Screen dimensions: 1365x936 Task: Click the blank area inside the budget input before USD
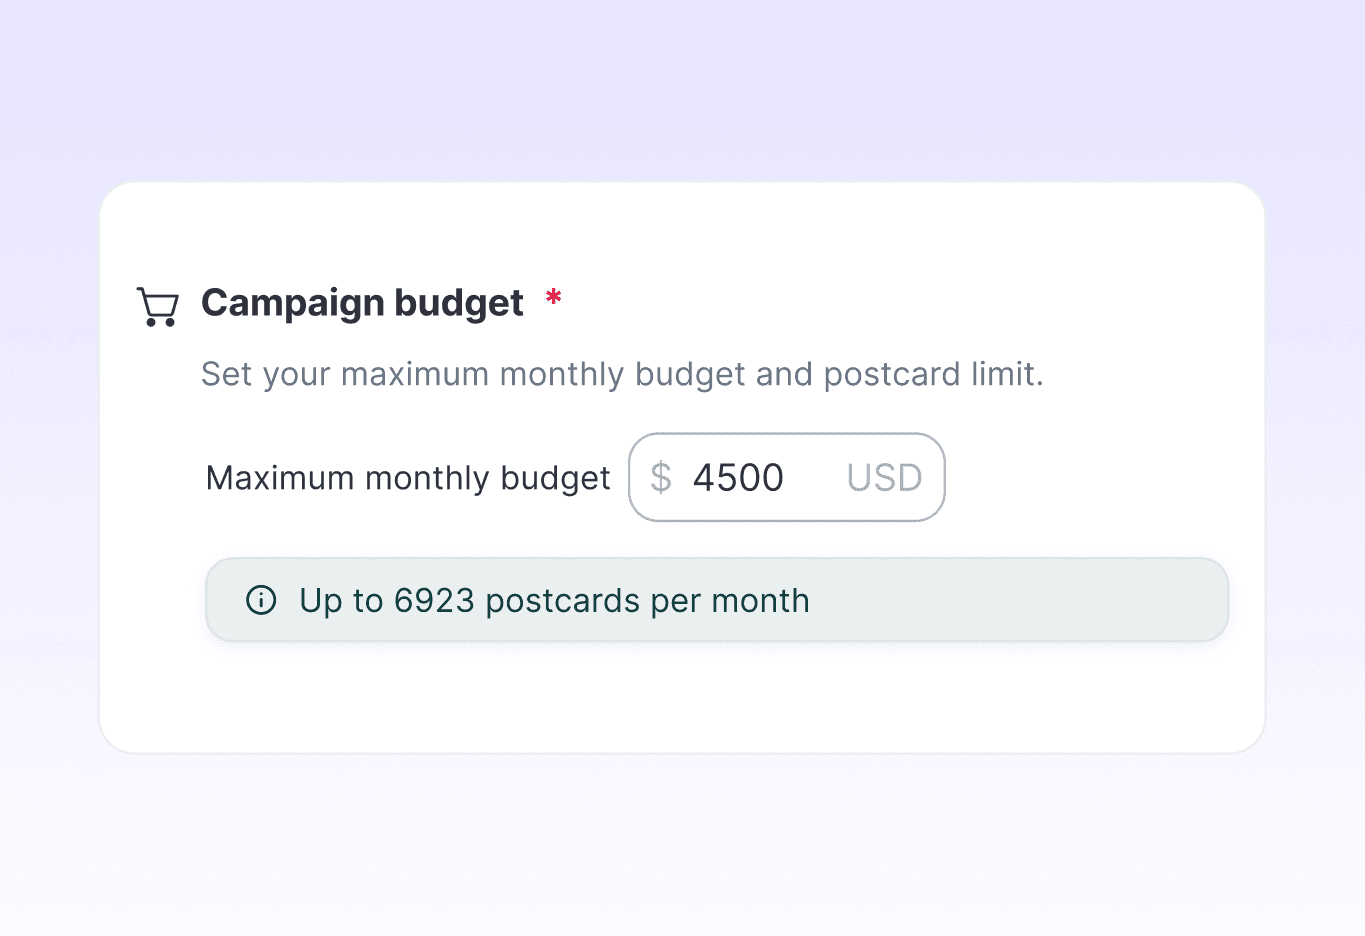coord(814,477)
